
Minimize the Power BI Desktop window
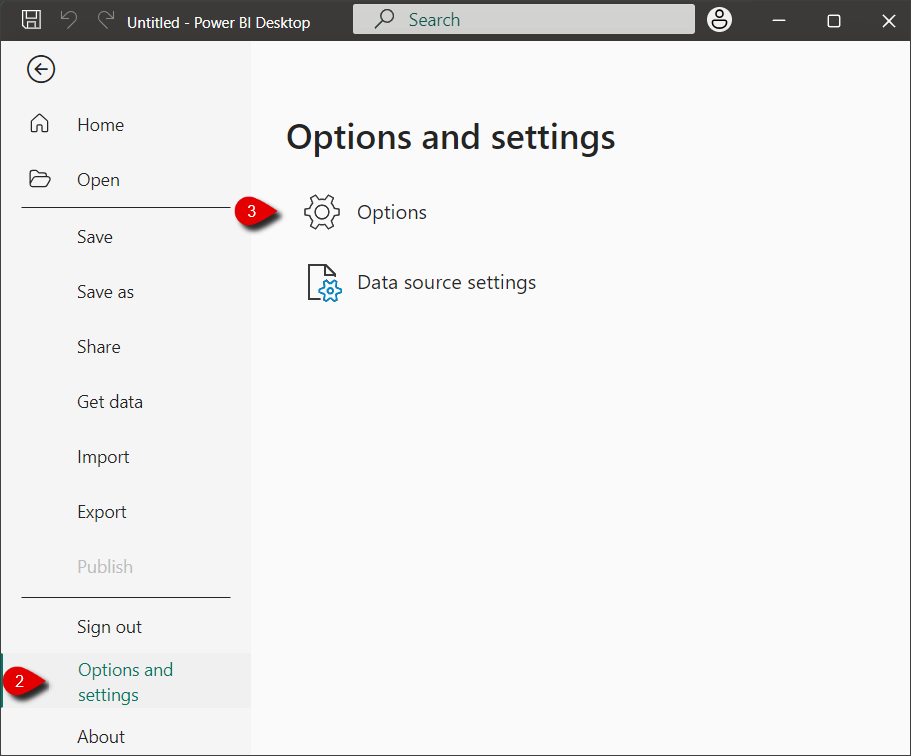[x=779, y=20]
